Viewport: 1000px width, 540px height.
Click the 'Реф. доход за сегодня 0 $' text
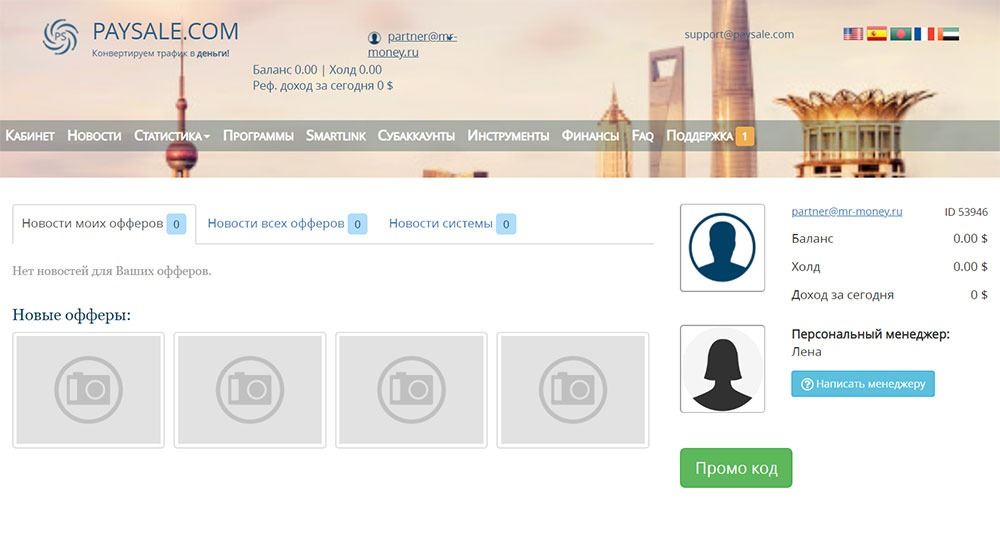pyautogui.click(x=323, y=85)
